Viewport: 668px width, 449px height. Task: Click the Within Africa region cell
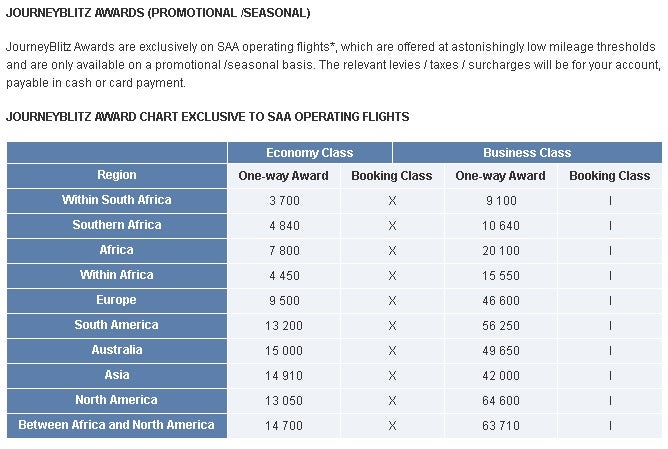pos(117,275)
